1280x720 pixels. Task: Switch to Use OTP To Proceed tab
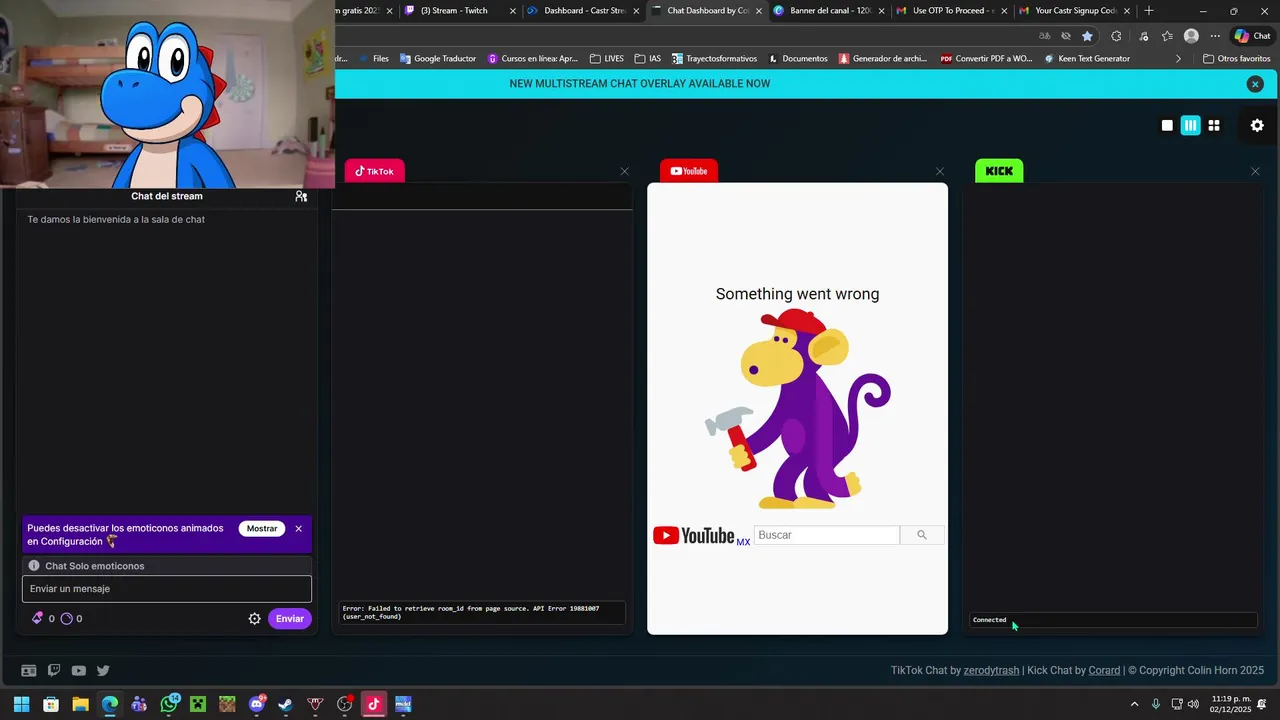951,11
